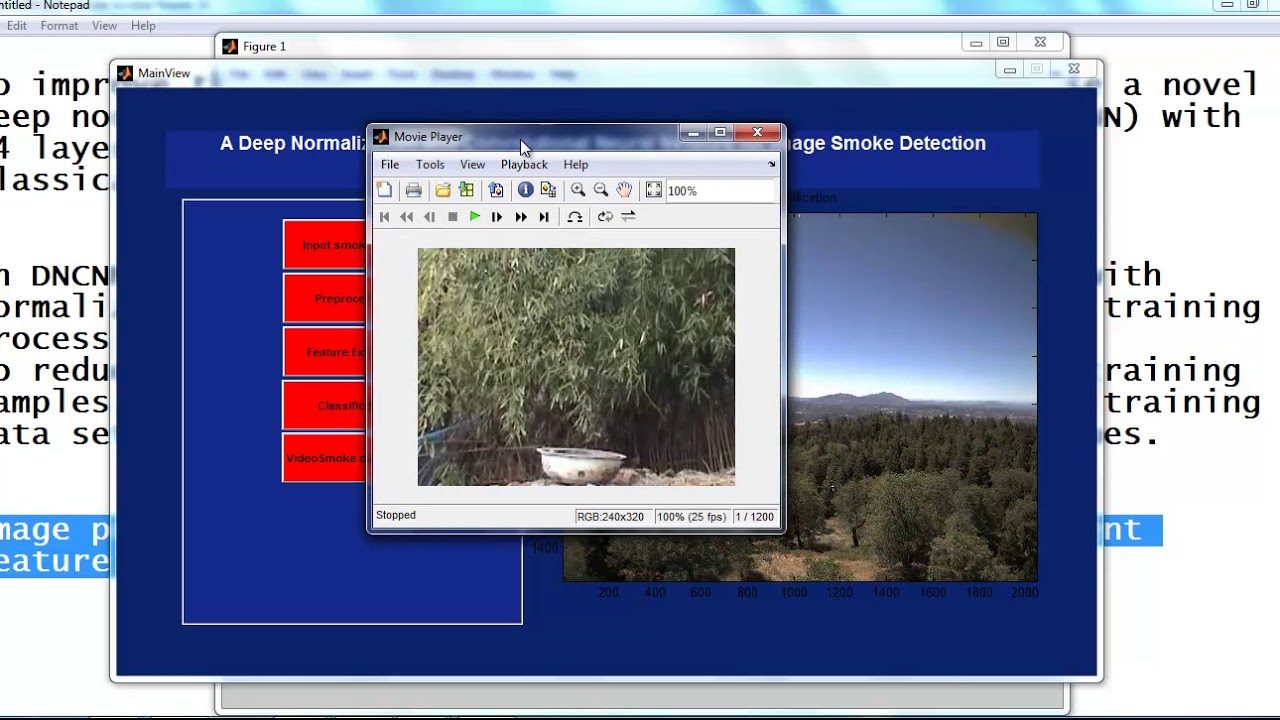Toggle forward/backward playback direction icon
This screenshot has height=720, width=1280.
coord(628,217)
